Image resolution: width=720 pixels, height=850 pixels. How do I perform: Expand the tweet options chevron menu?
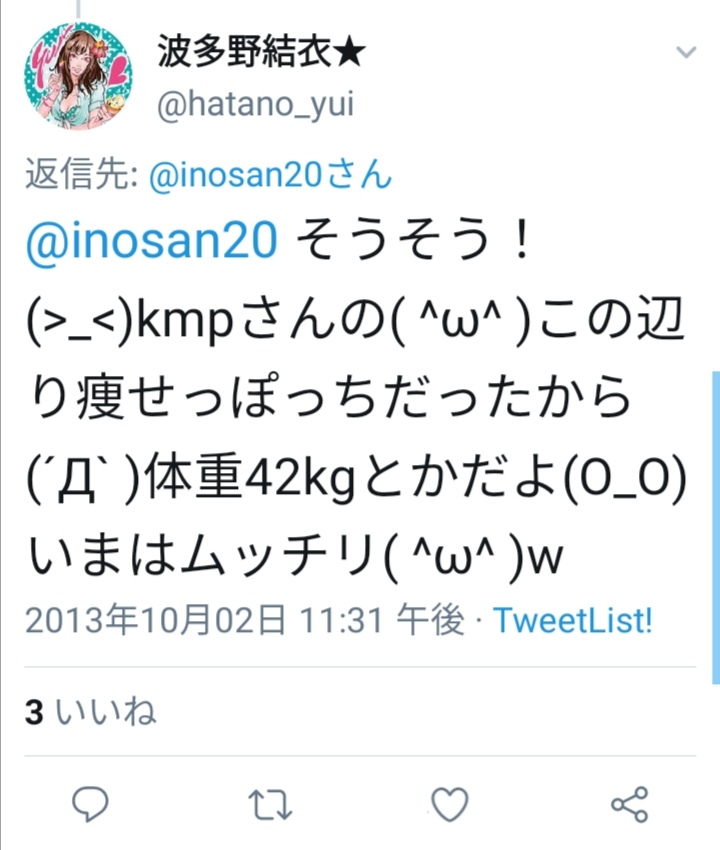click(x=686, y=52)
